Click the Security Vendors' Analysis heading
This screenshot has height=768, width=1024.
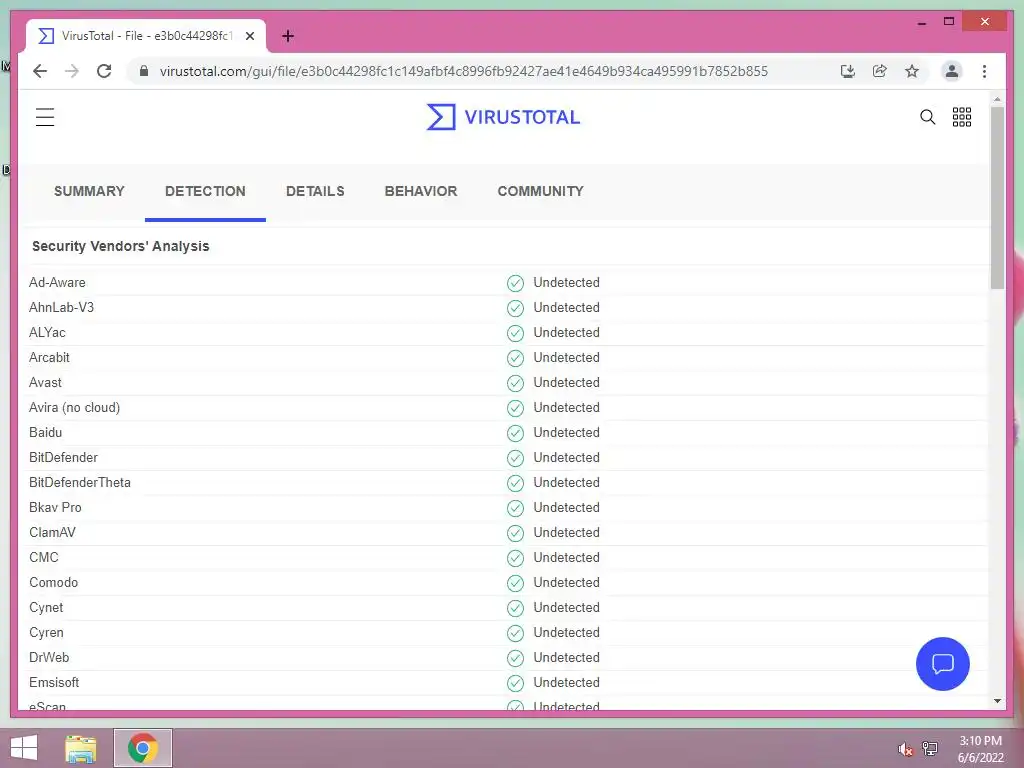point(121,246)
